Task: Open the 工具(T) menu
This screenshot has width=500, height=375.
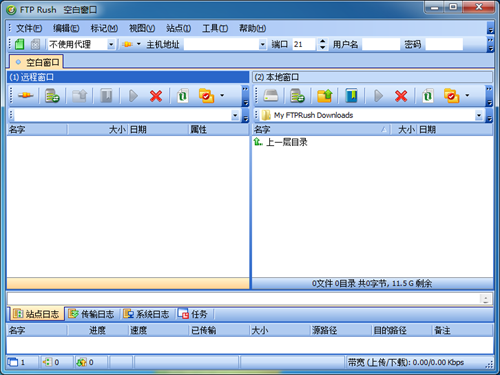Action: [x=215, y=28]
